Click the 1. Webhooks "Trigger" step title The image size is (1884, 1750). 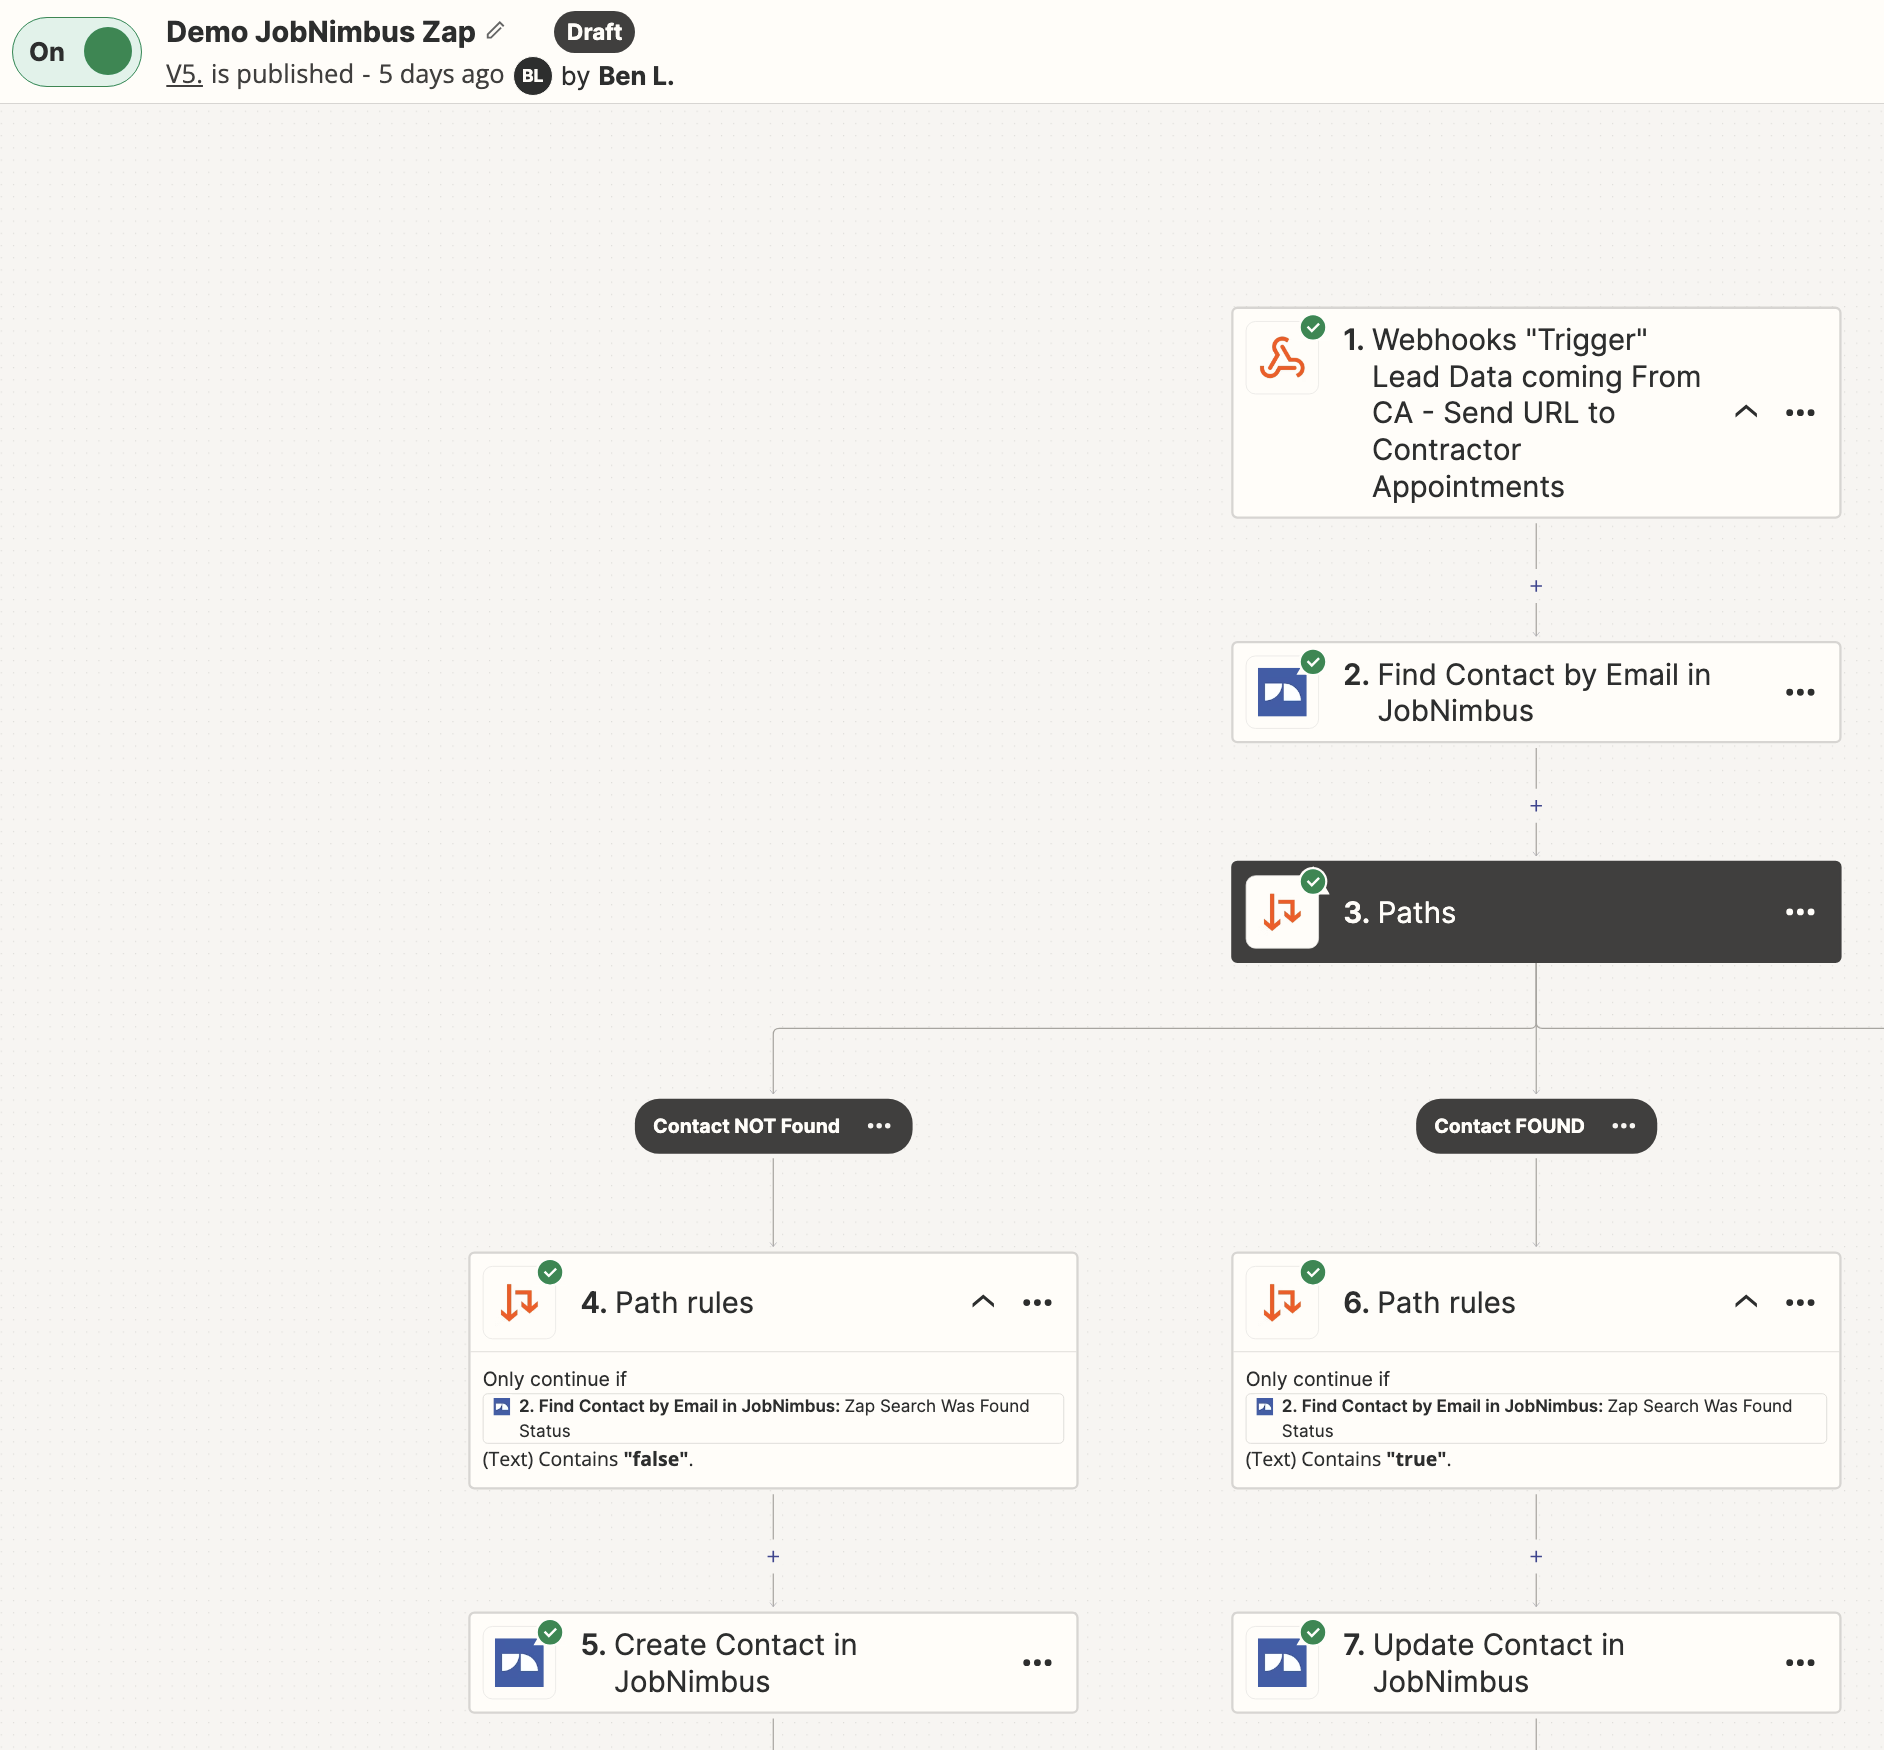point(1522,413)
